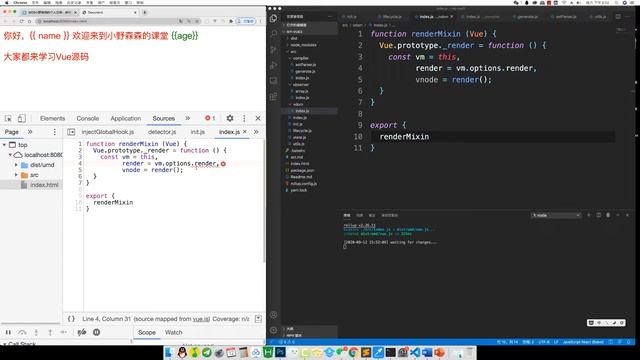Click the red error count badge in DevTools
The image size is (640, 360).
pyautogui.click(x=210, y=118)
